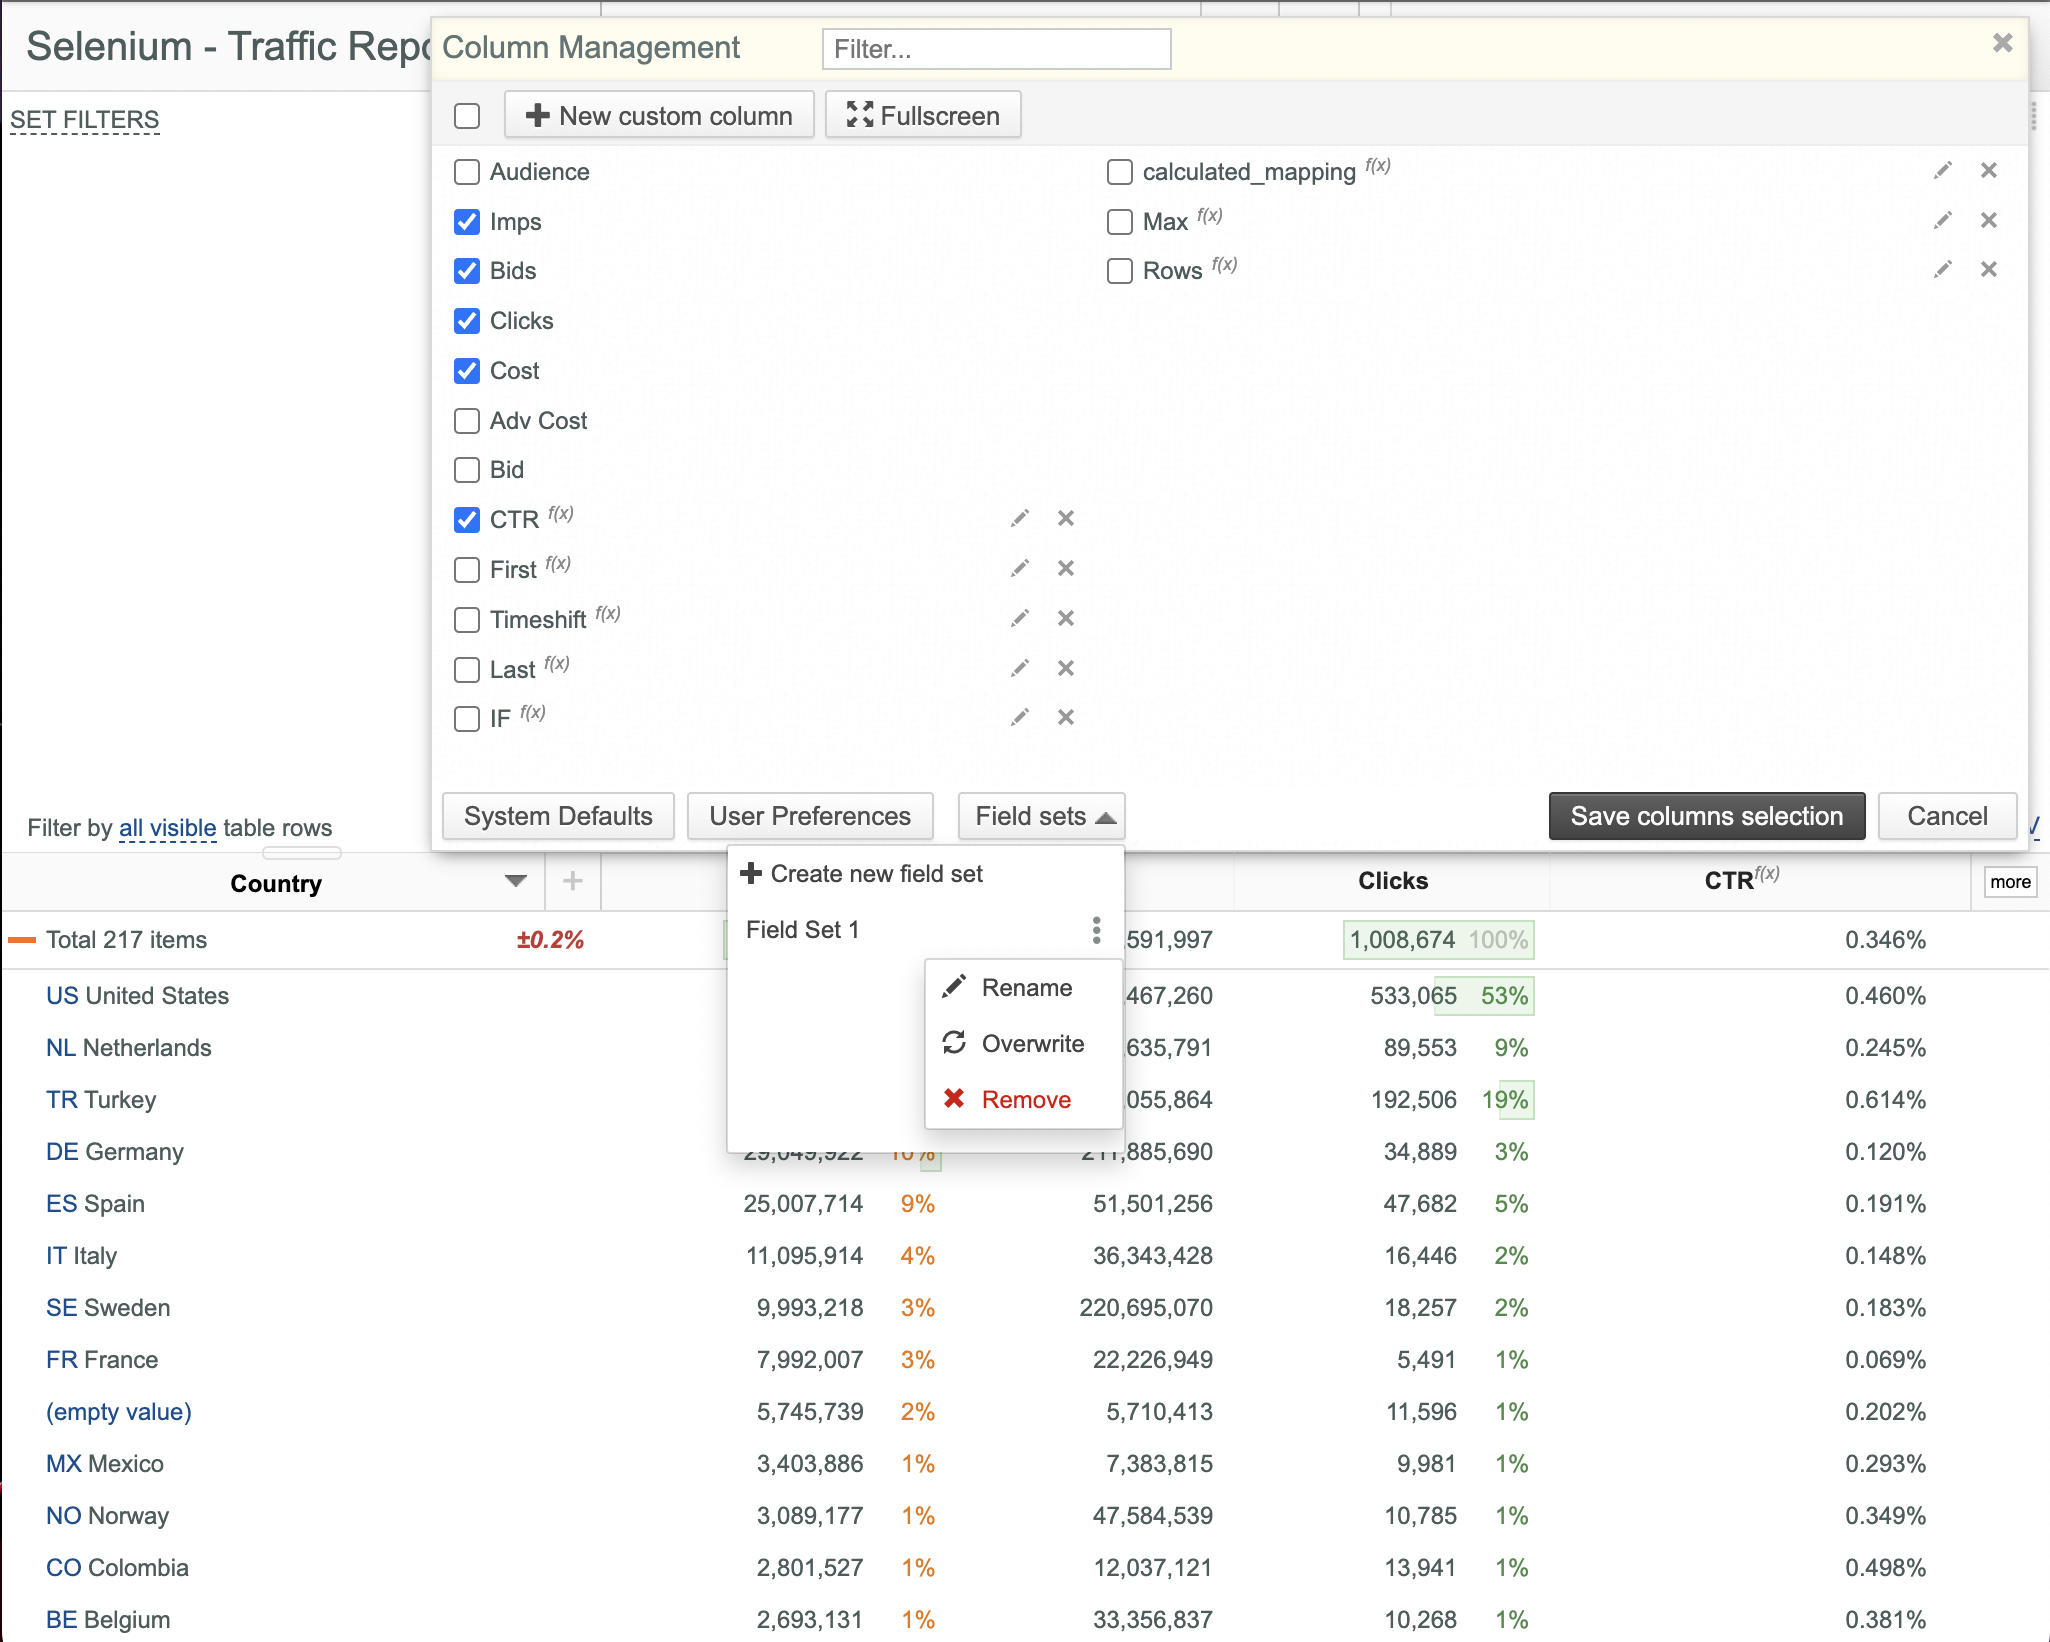Edit the calculated_mapping column pencil icon
The image size is (2050, 1642).
point(1942,170)
